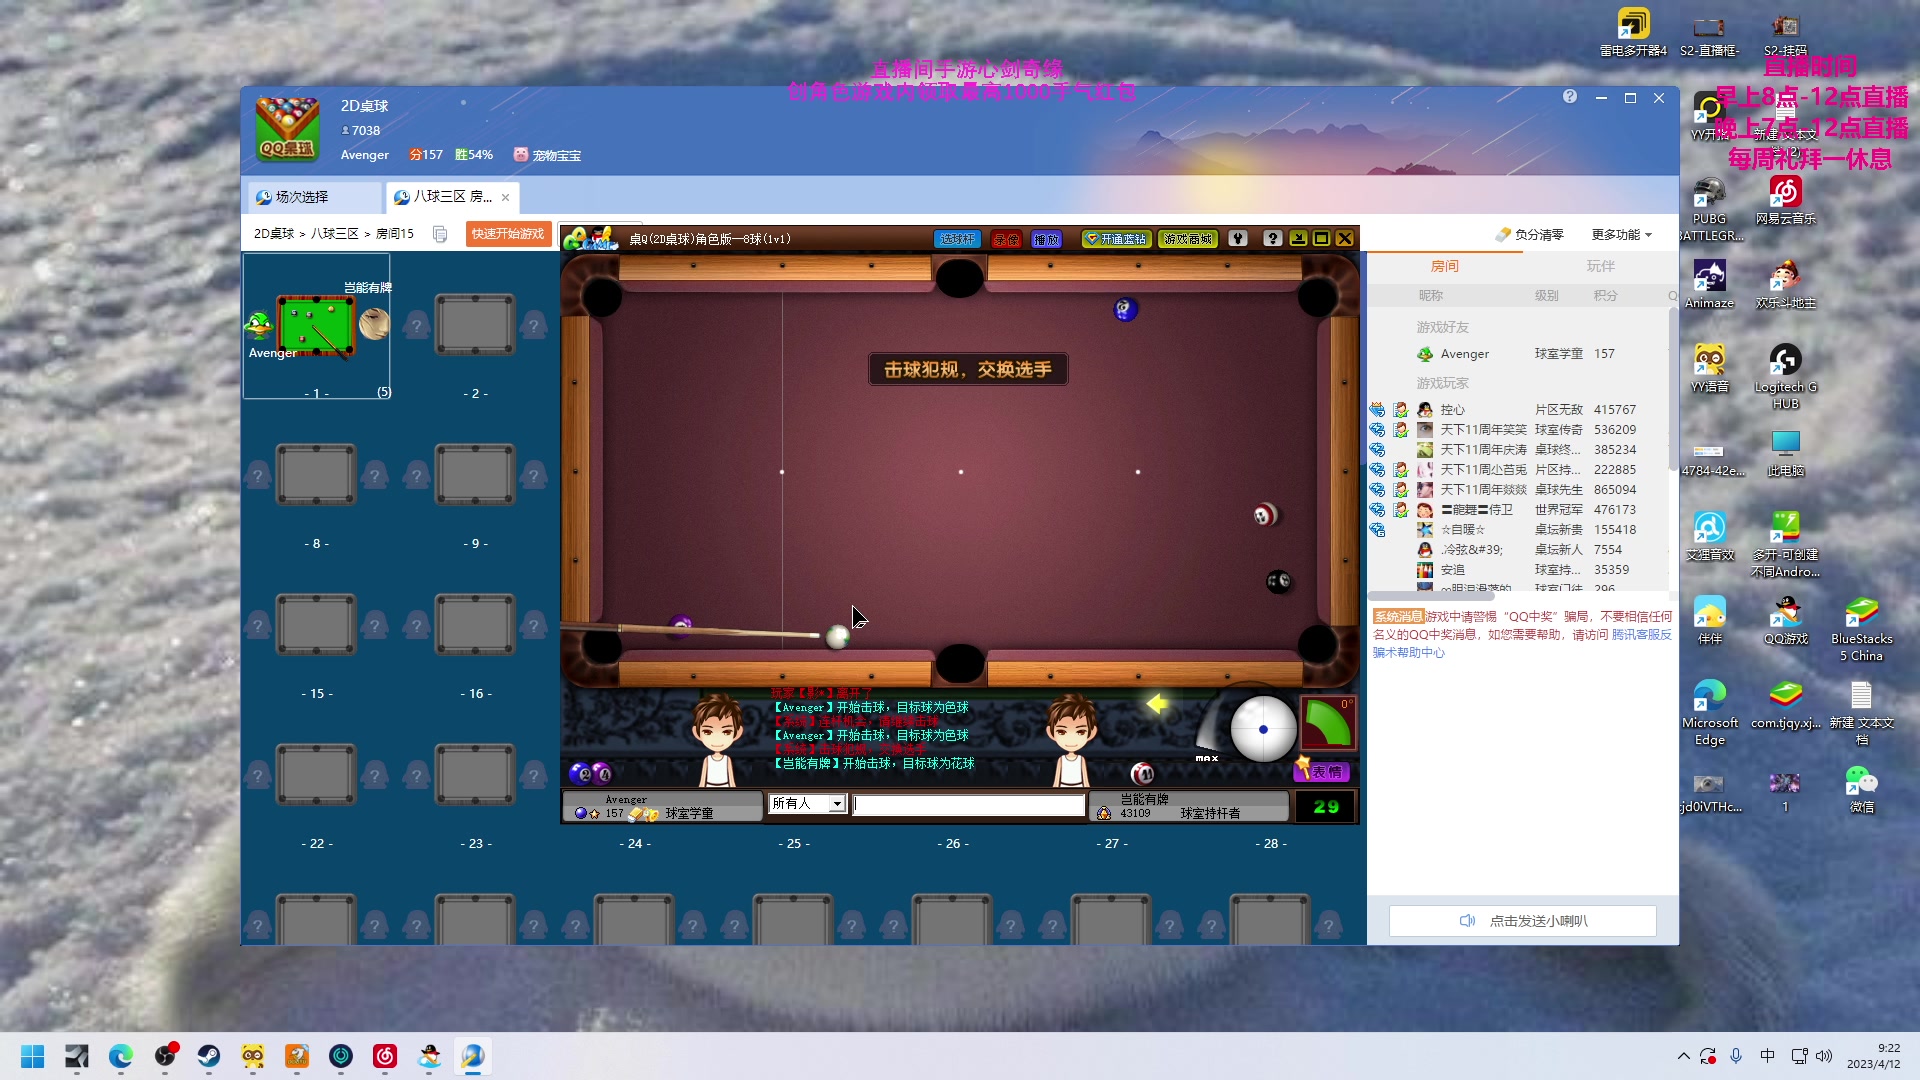Open the 微信 desktop icon

click(x=1862, y=788)
